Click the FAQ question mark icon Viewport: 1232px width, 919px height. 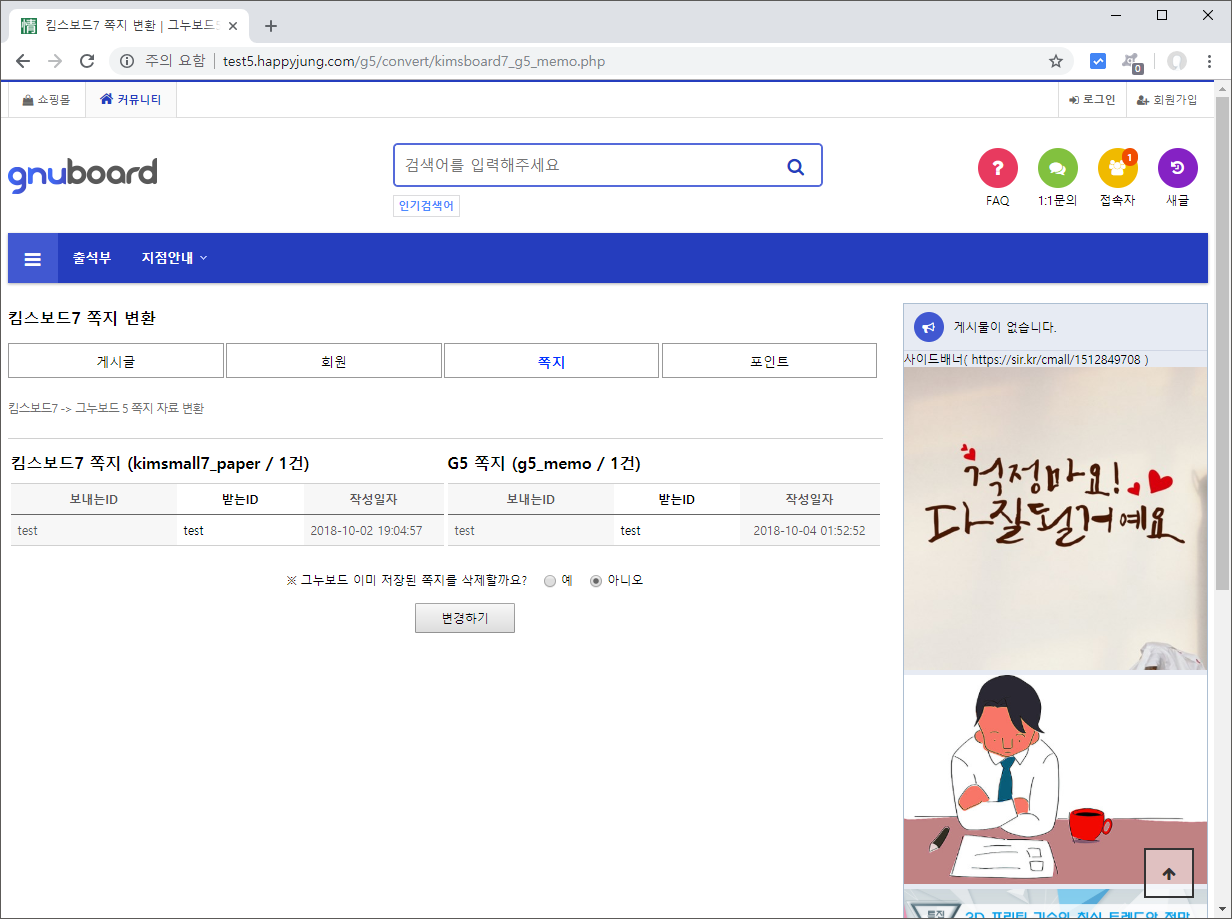click(x=997, y=168)
